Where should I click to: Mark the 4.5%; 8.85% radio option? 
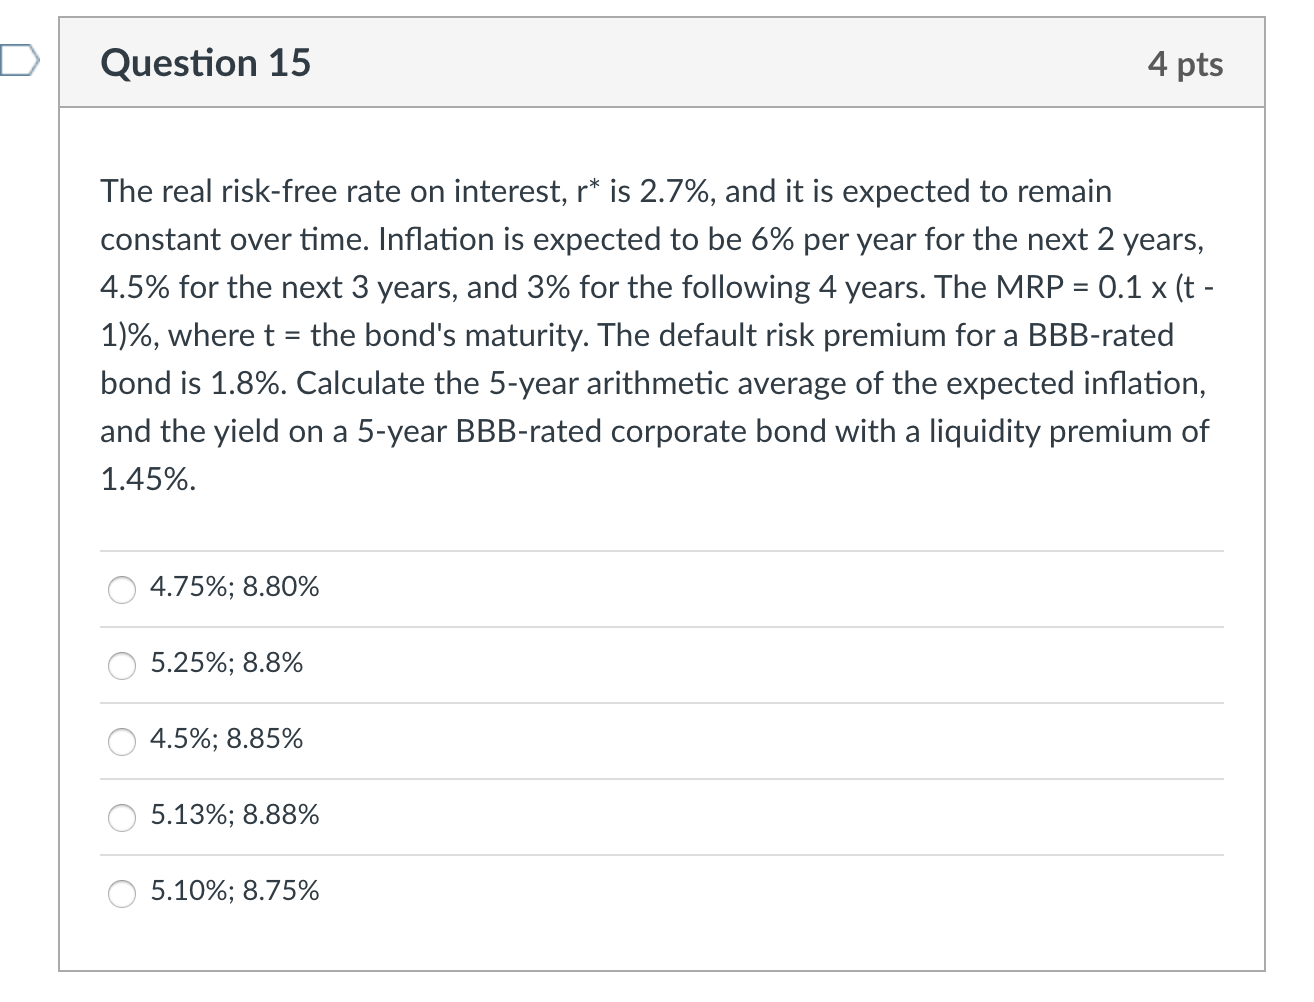tap(122, 742)
